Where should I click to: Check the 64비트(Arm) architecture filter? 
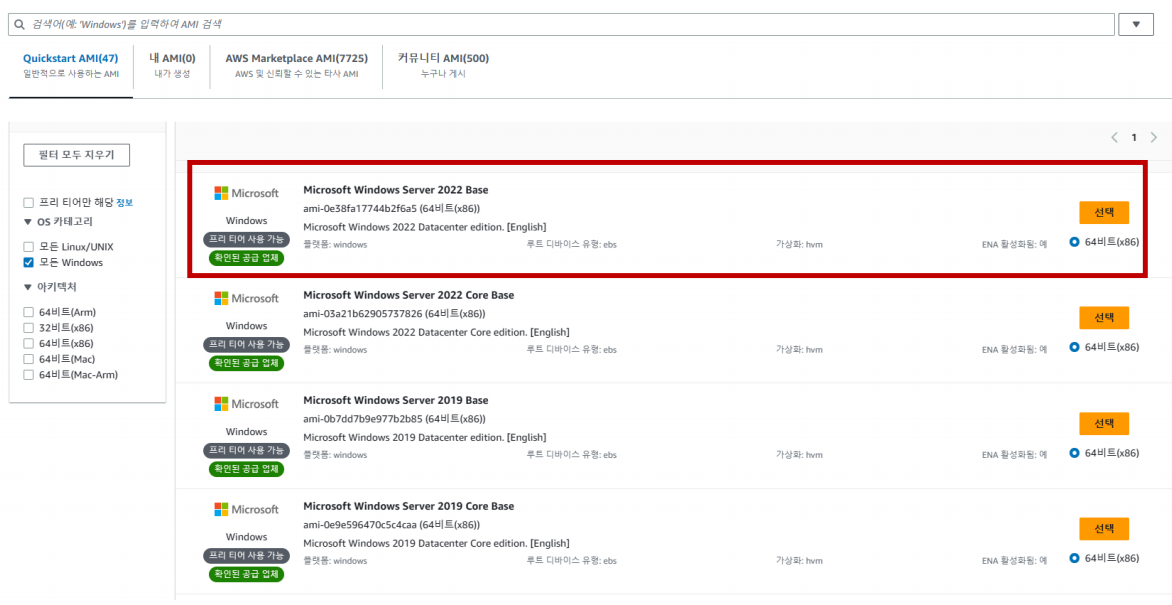[28, 312]
